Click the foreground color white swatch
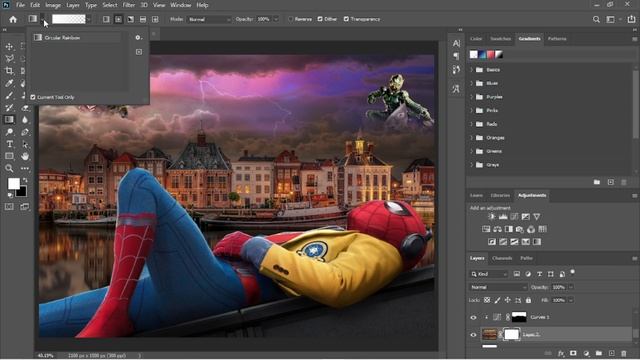This screenshot has height=360, width=640. (x=13, y=183)
